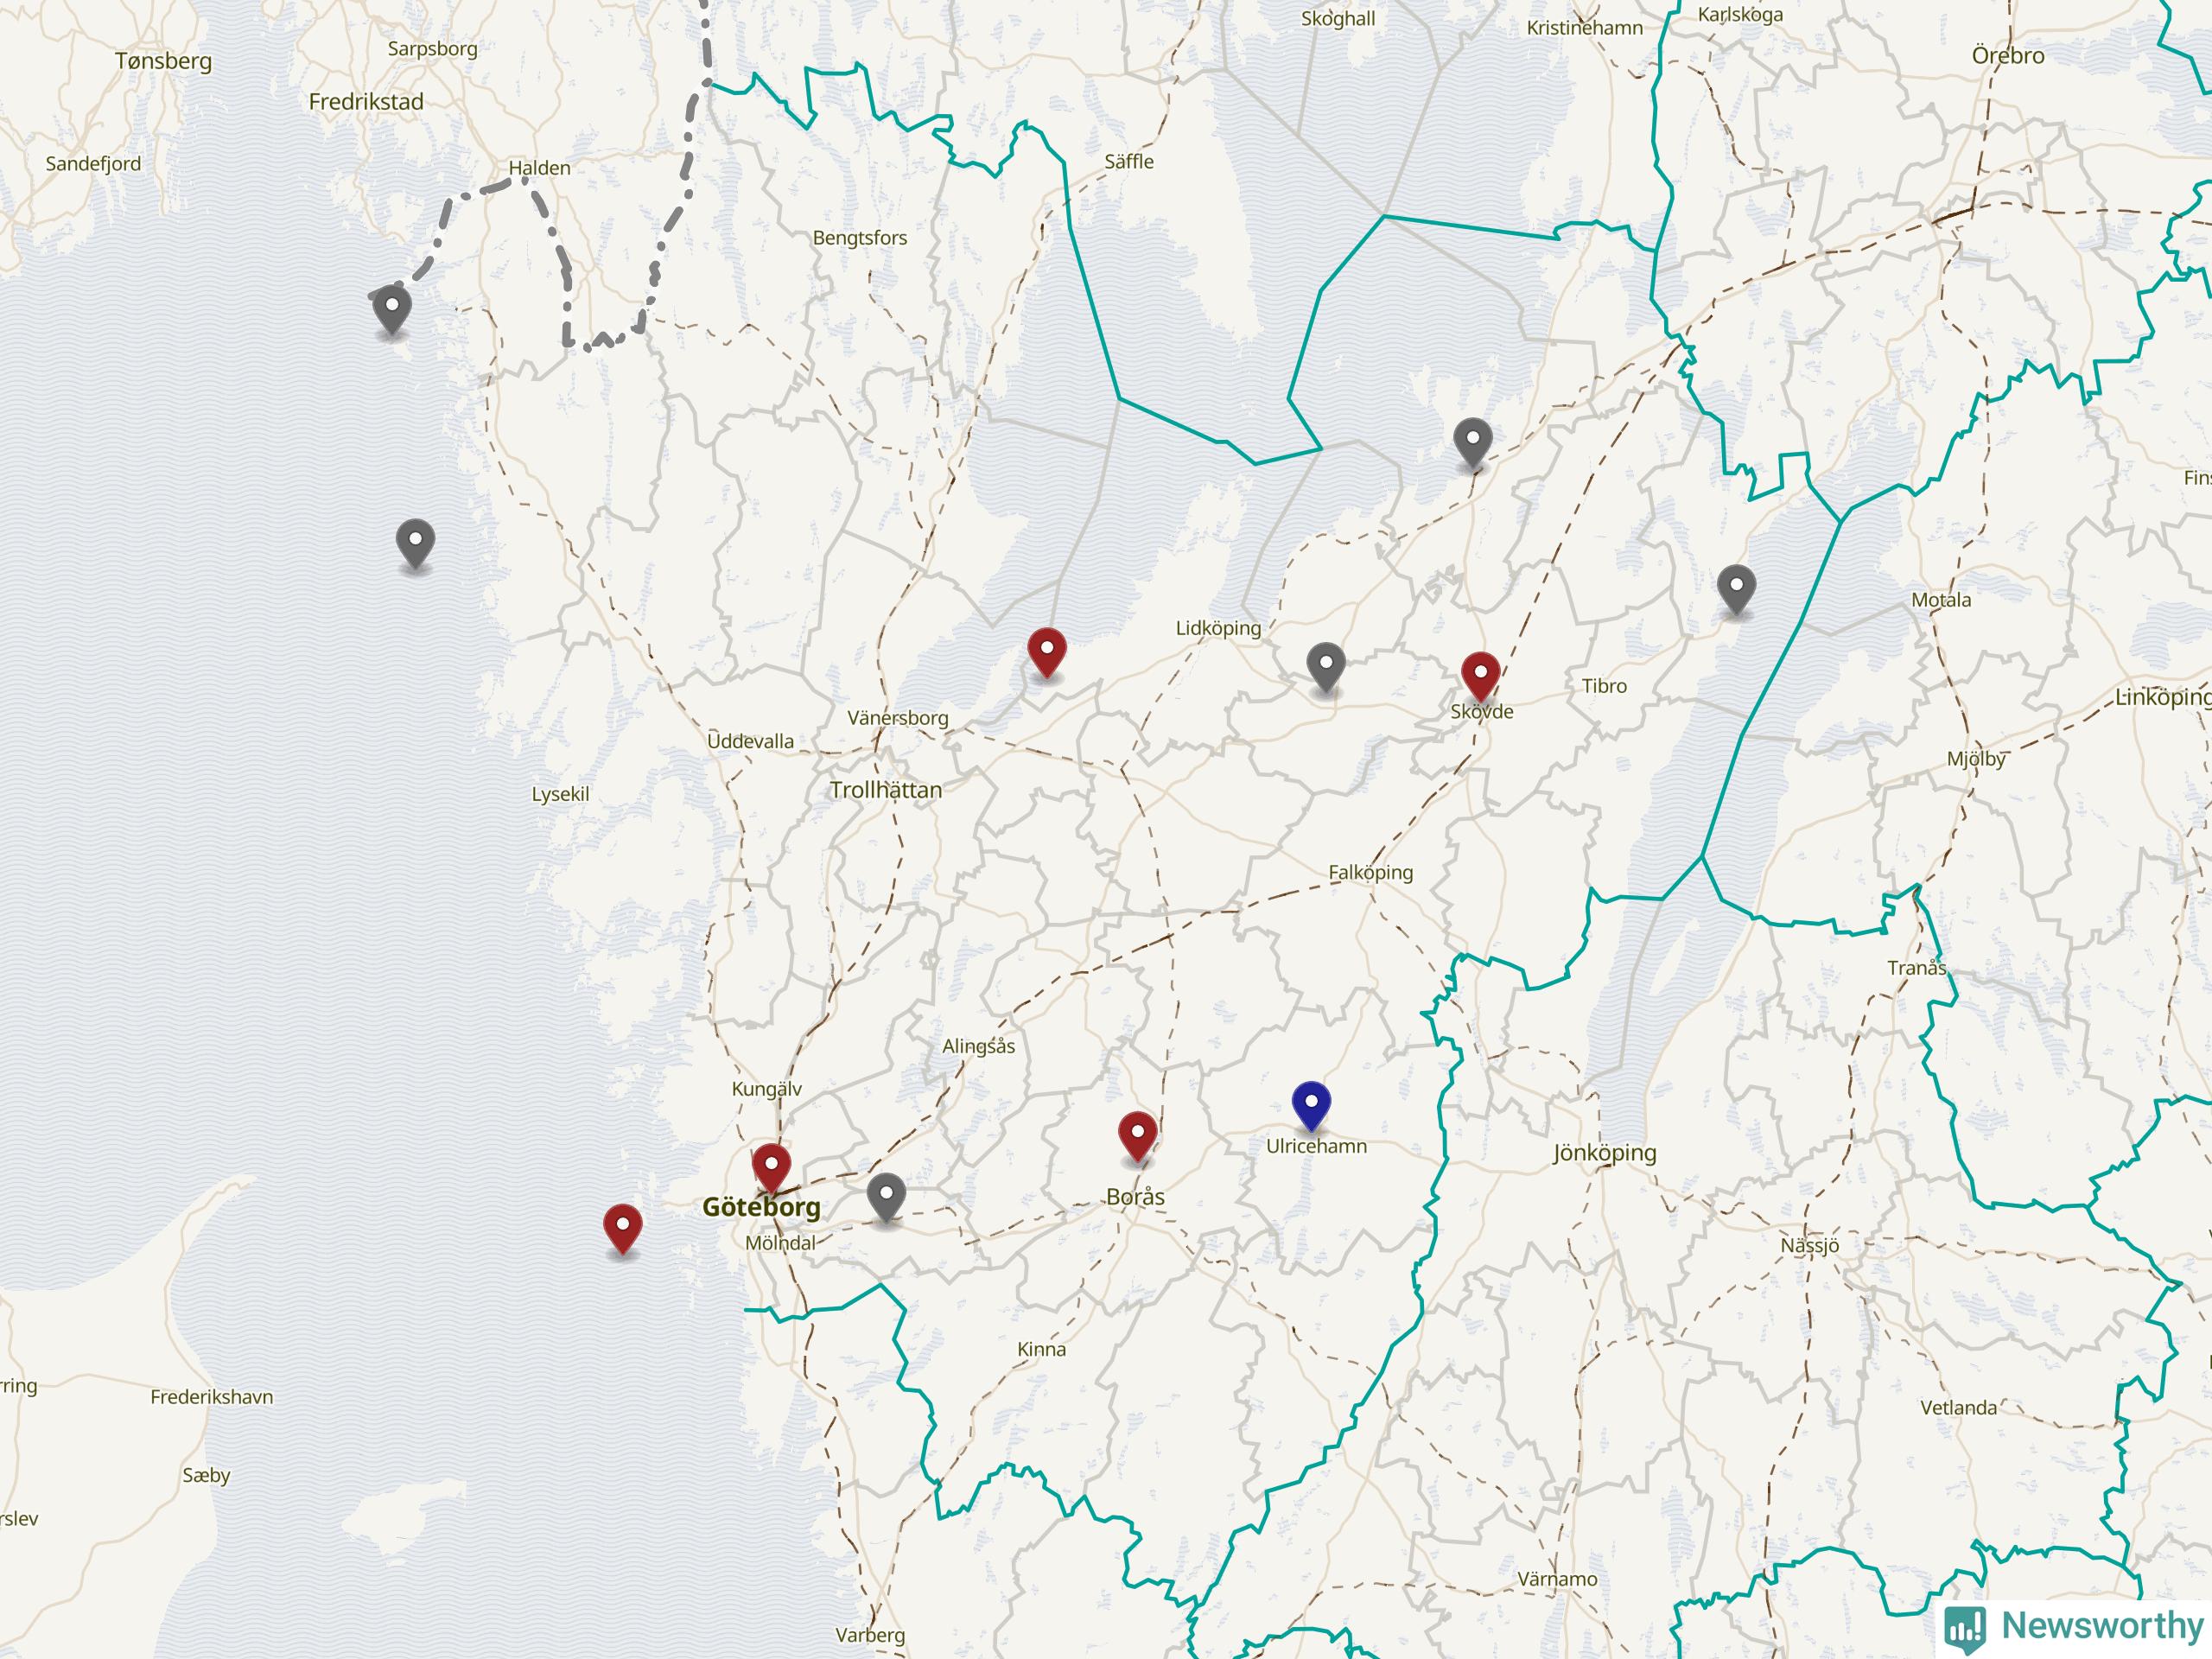
Task: Click the Kristinehamn label
Action: click(1584, 28)
